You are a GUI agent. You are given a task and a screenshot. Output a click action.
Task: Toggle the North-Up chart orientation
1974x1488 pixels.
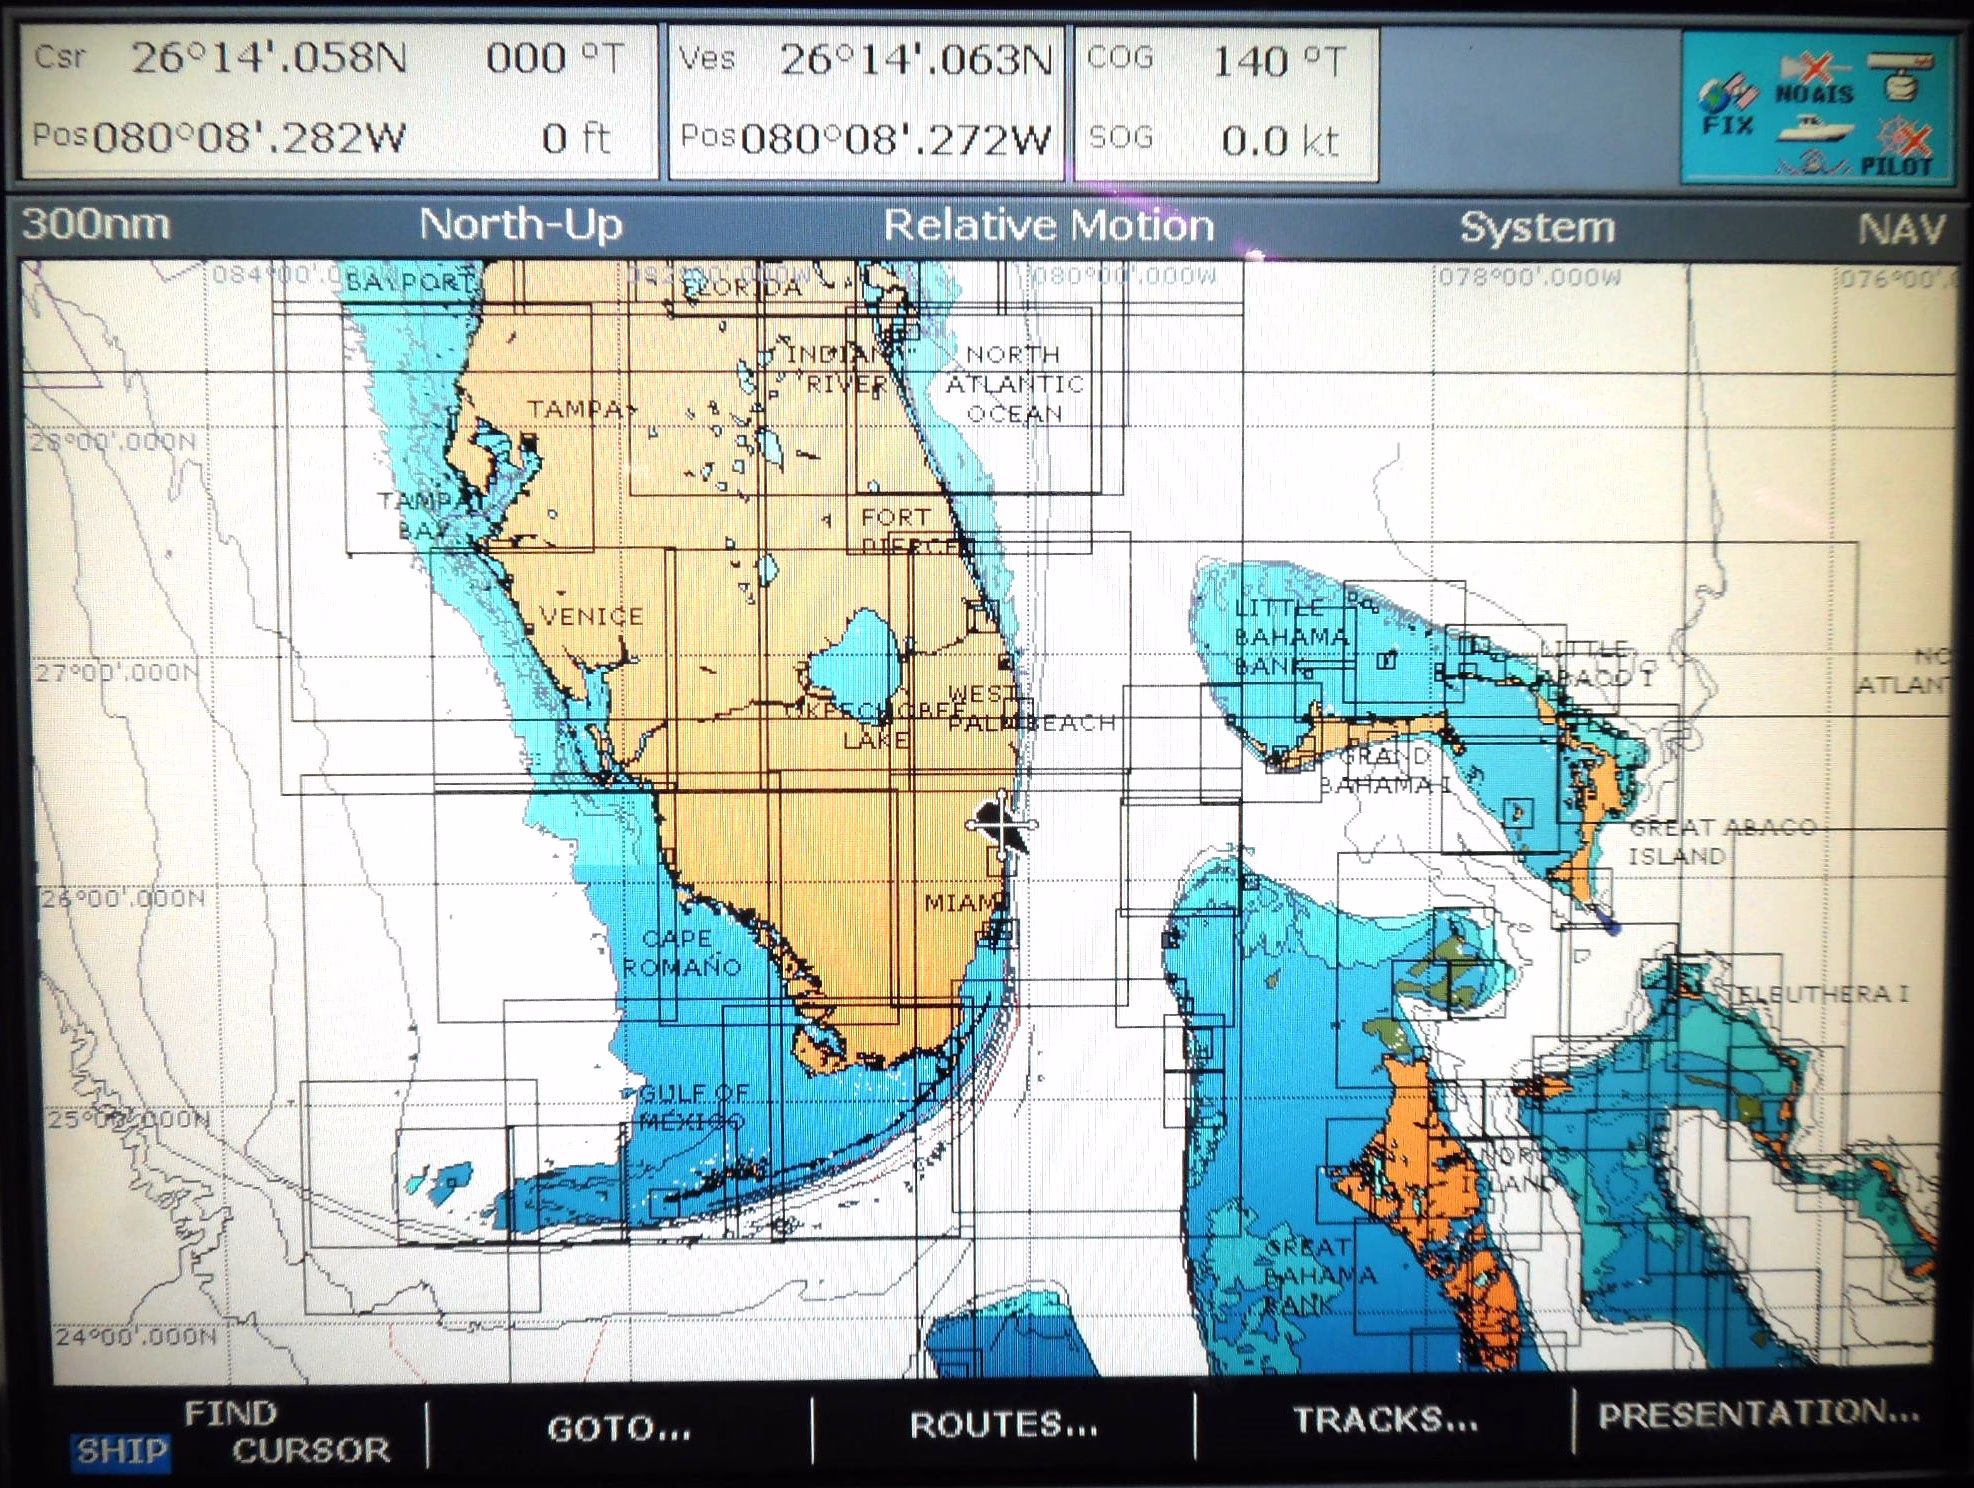coord(520,224)
